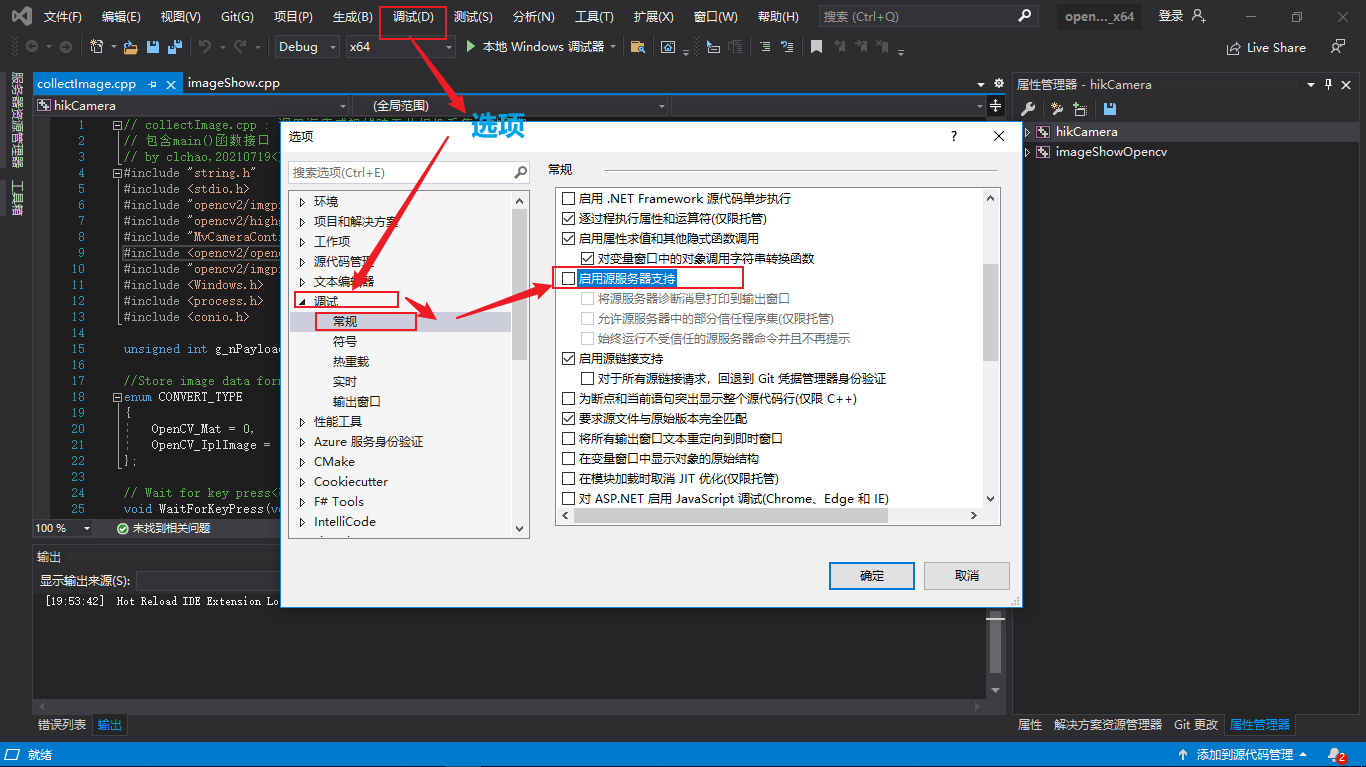1366x767 pixels.
Task: Uncheck 启用源链接支持 checkbox
Action: (569, 358)
